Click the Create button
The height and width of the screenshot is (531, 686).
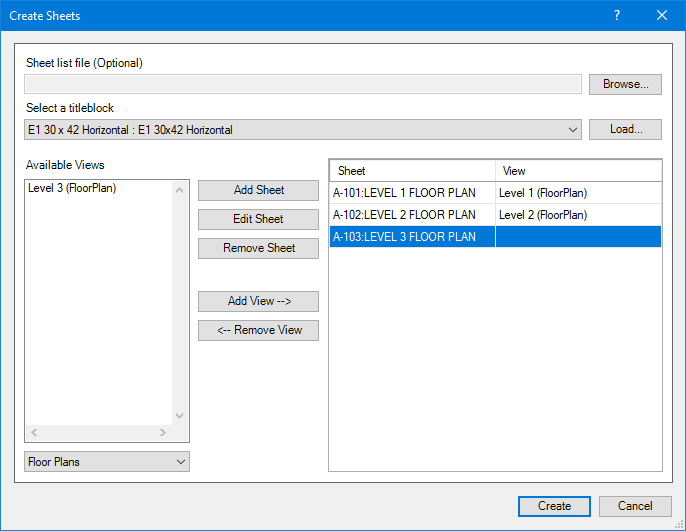click(554, 506)
